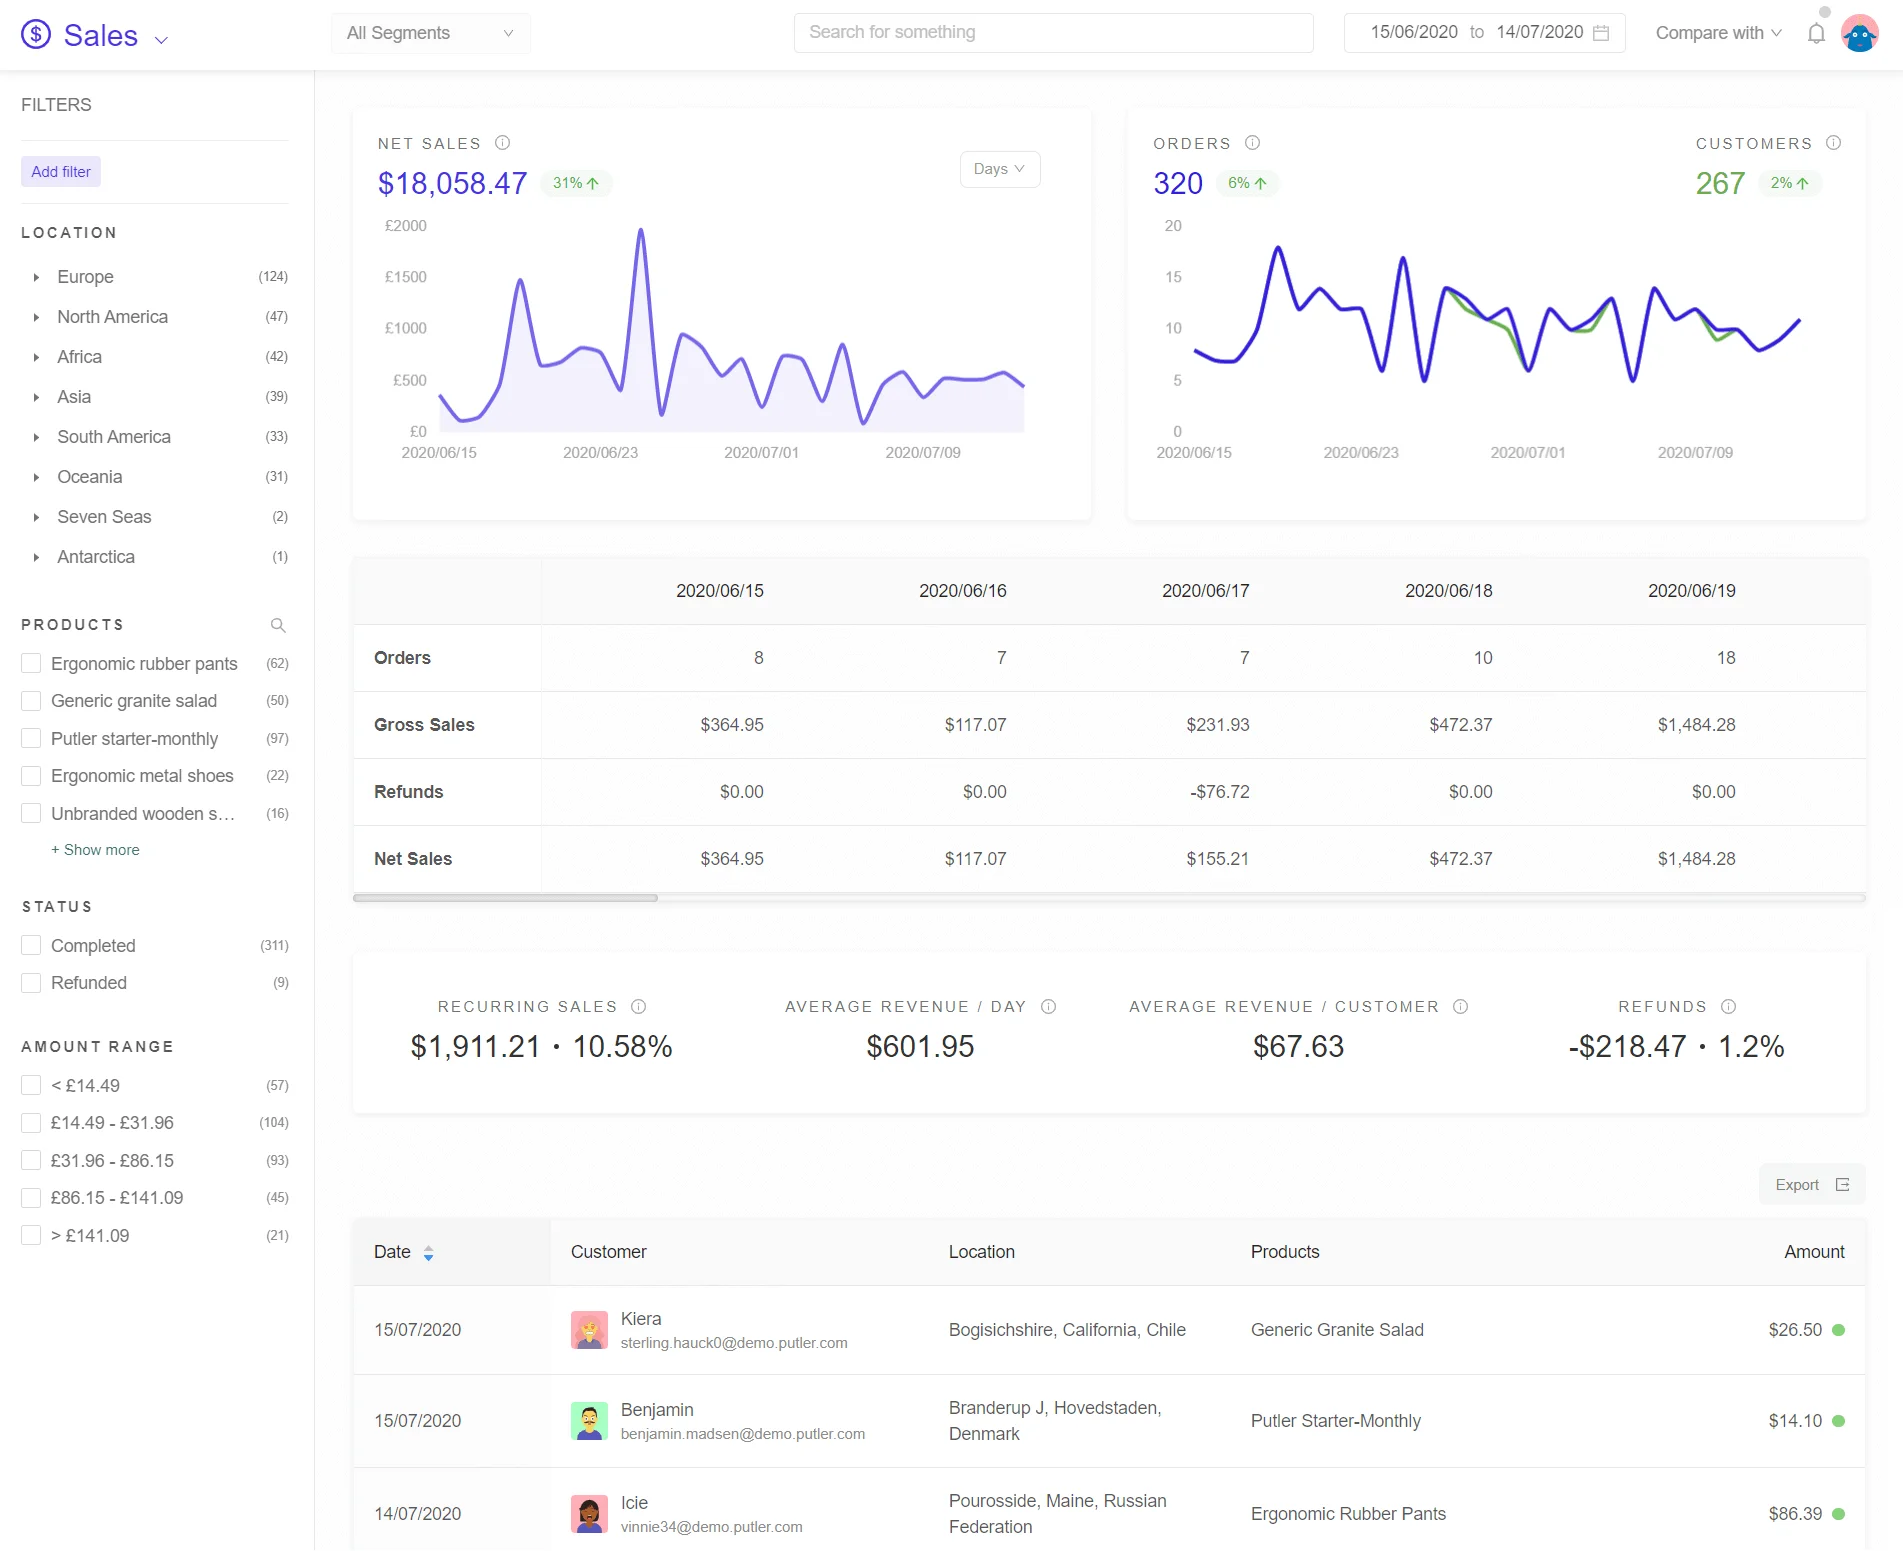
Task: Enable Completed status filter
Action: (31, 946)
